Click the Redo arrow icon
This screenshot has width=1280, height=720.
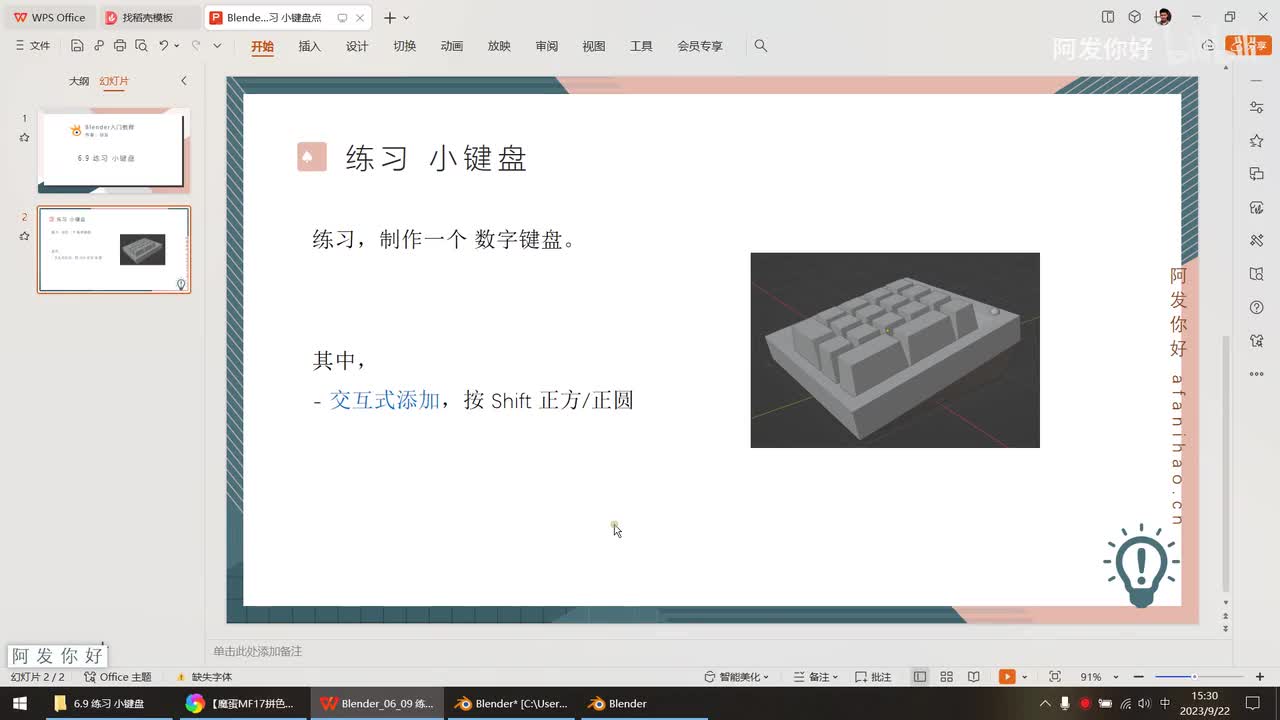coord(196,46)
